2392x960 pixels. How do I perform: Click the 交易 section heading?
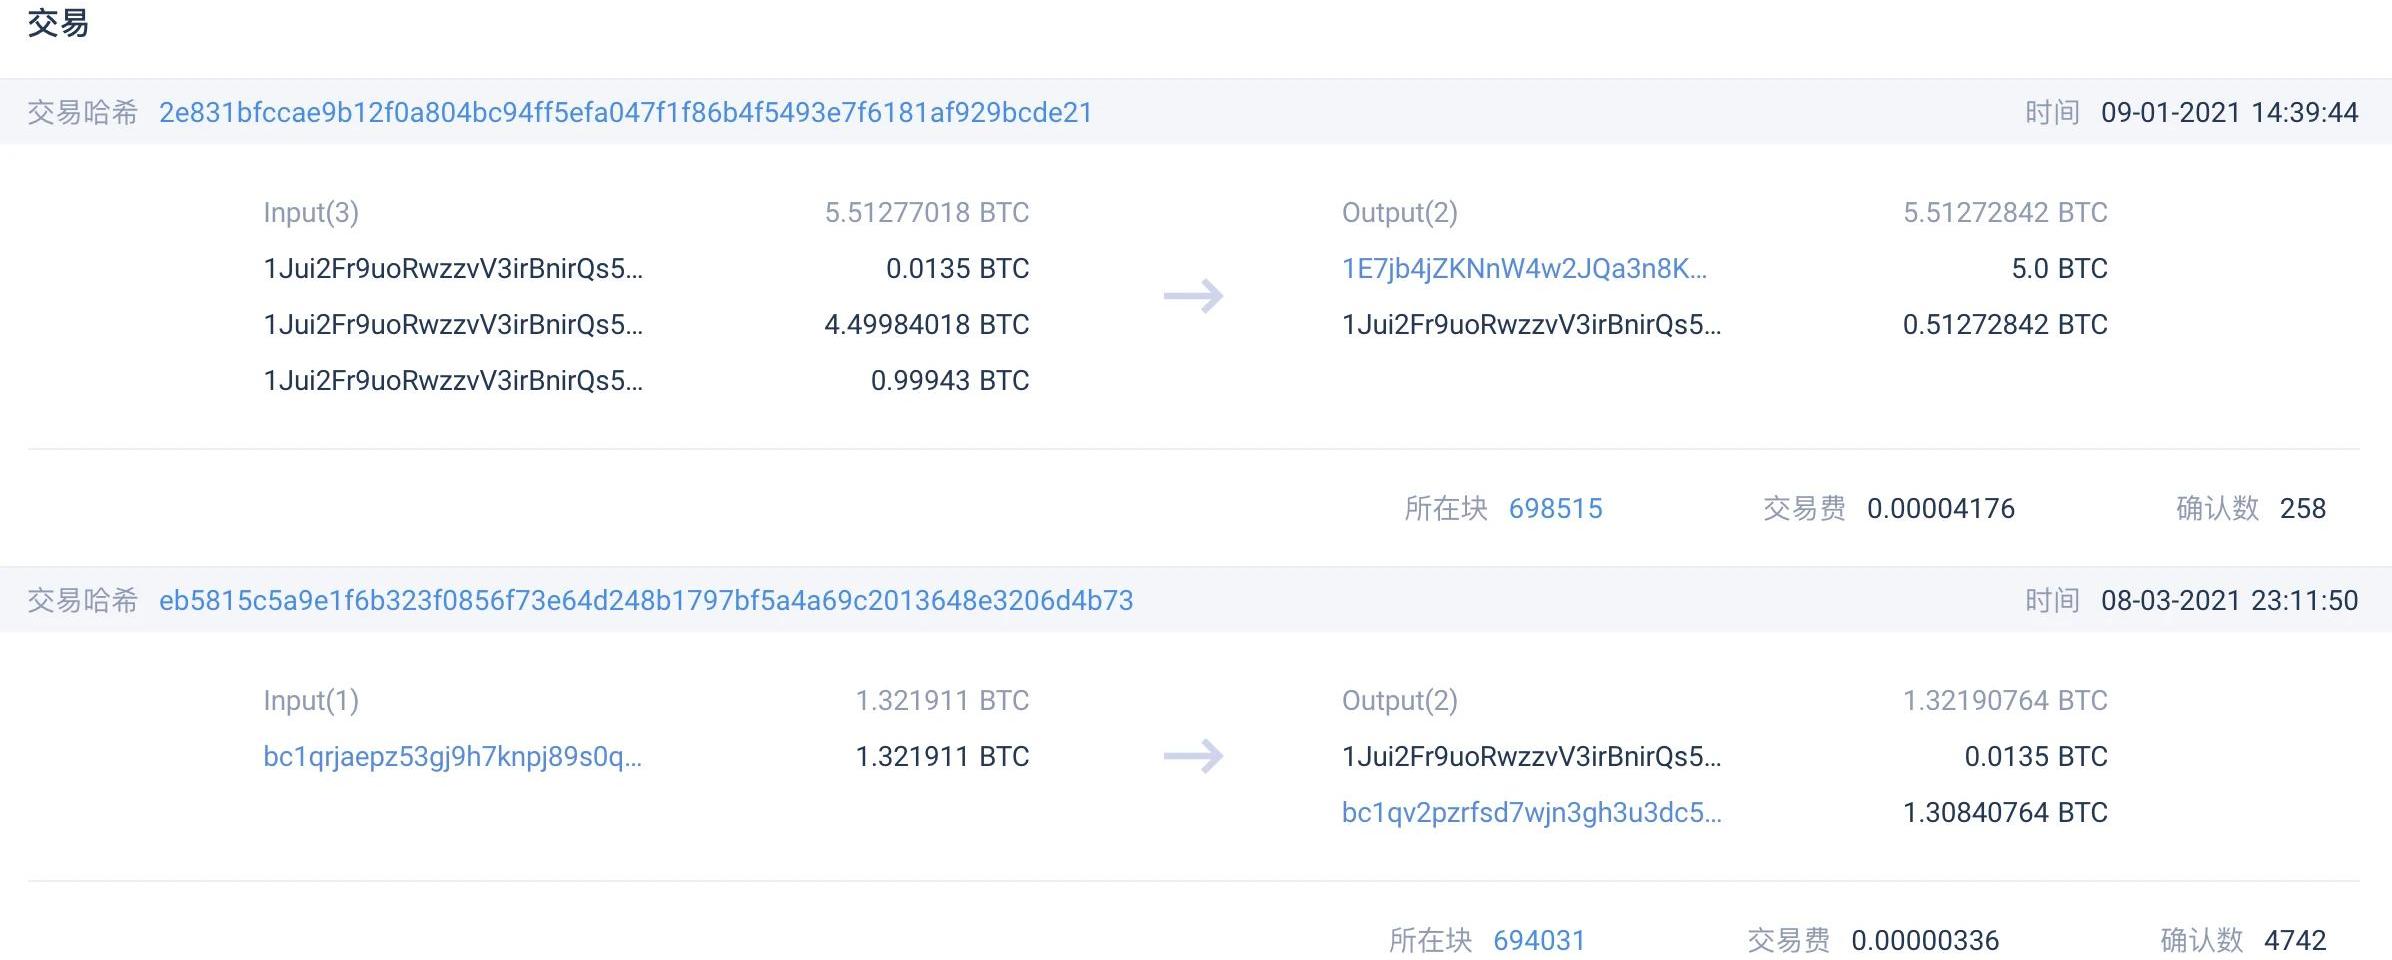[x=58, y=22]
